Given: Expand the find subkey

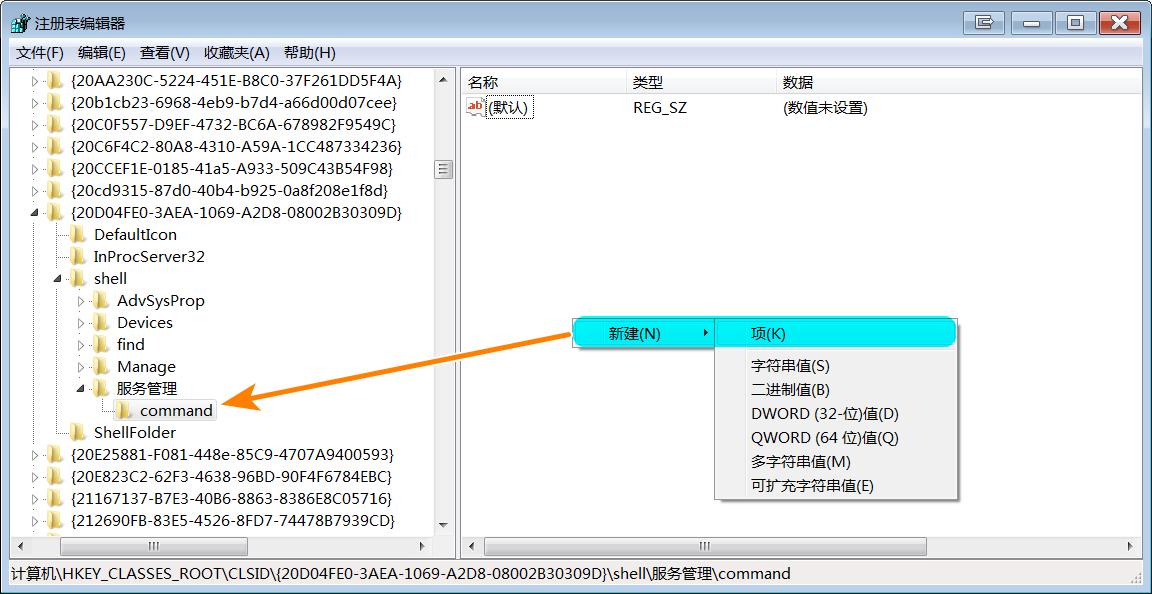Looking at the screenshot, I should point(81,344).
